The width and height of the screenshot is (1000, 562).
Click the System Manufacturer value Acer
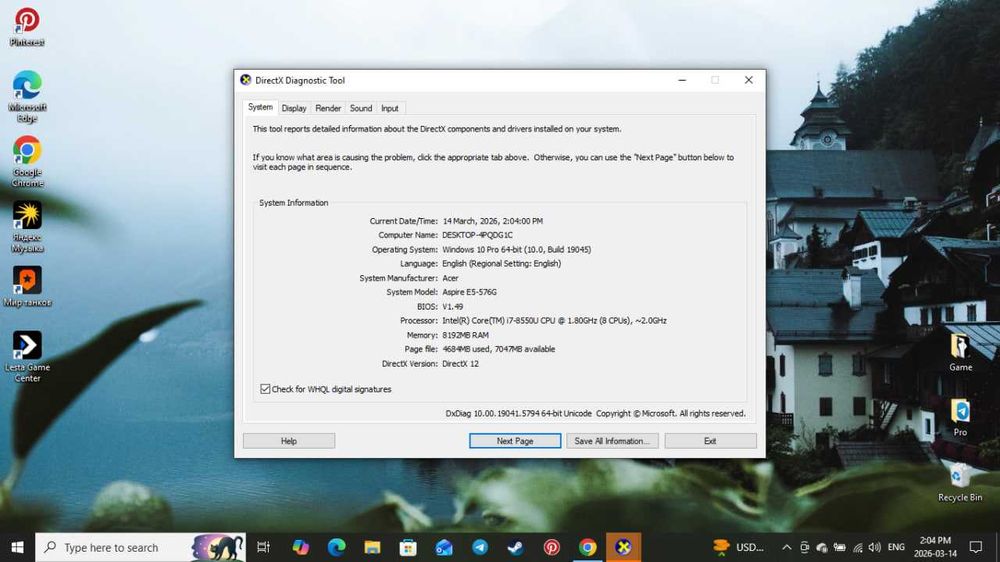(x=450, y=278)
